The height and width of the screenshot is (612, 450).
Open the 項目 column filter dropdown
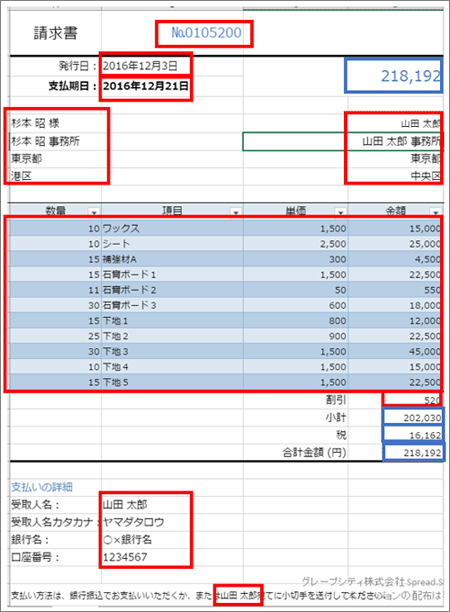coord(236,212)
